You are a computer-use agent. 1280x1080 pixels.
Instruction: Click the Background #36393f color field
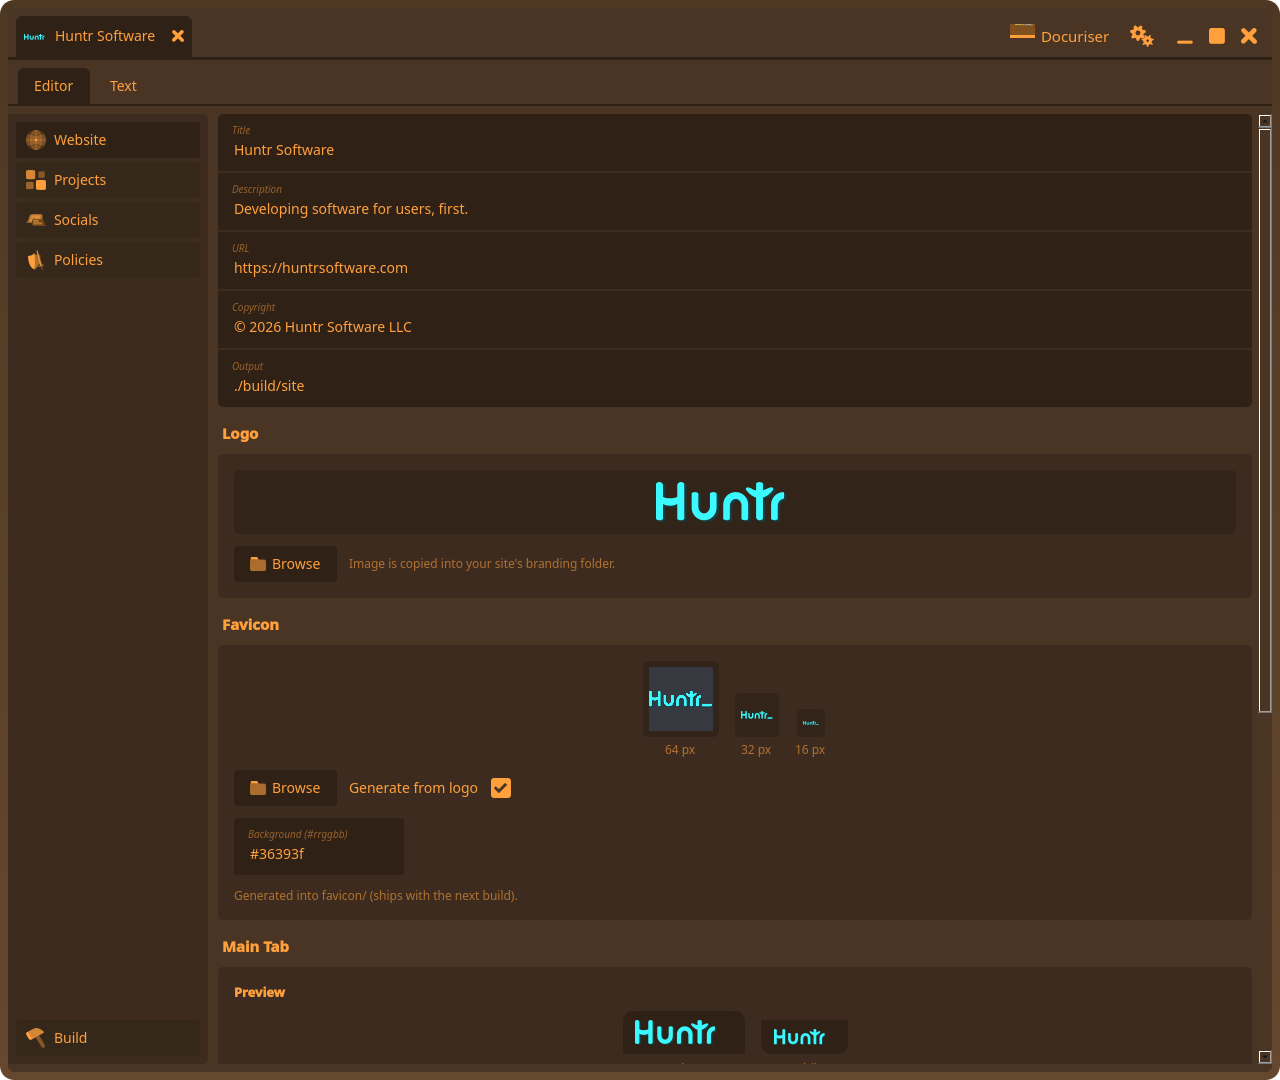tap(319, 846)
